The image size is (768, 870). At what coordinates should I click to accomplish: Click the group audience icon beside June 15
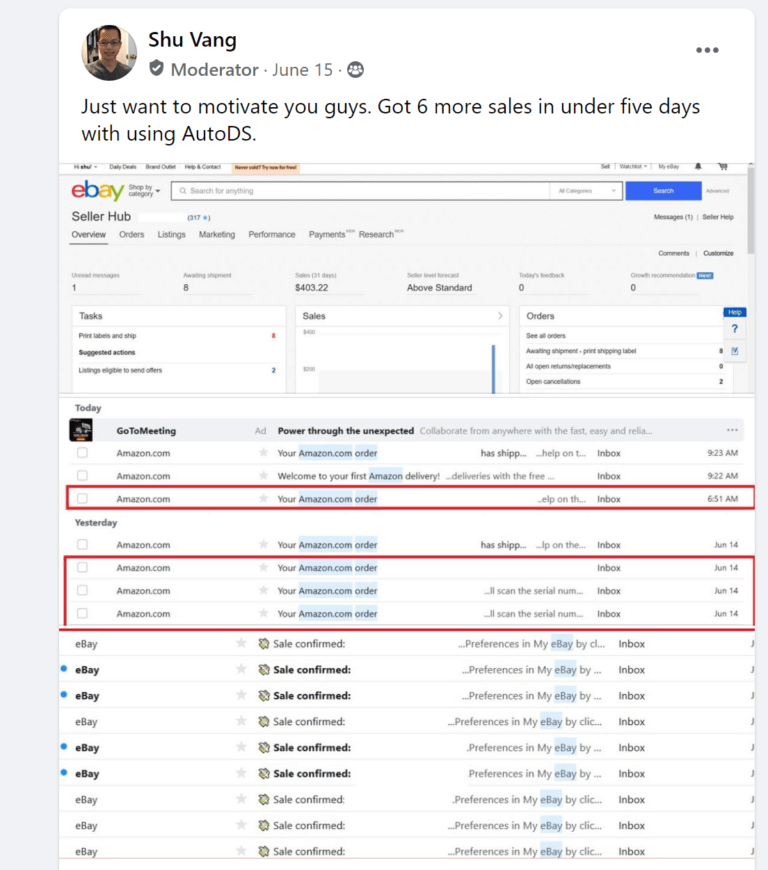(356, 69)
